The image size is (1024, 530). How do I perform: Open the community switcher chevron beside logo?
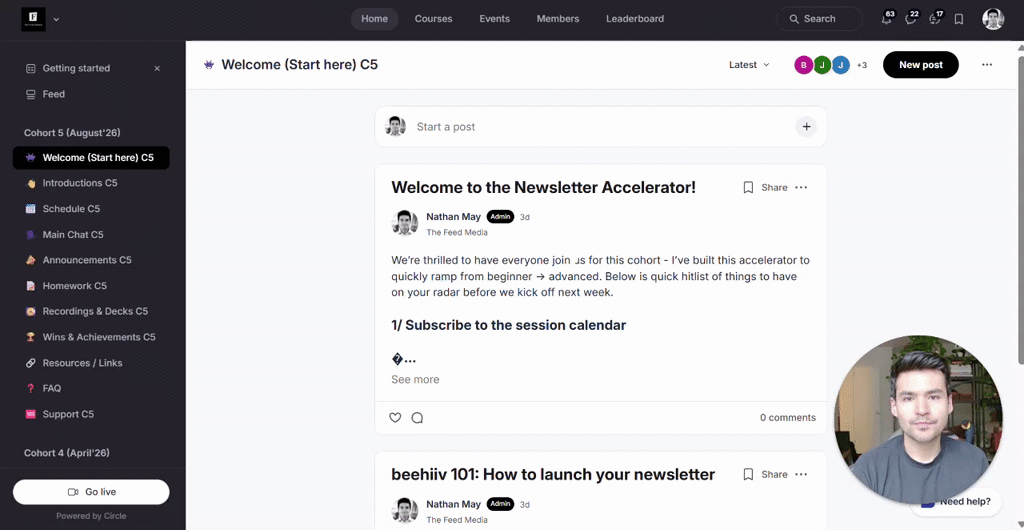[56, 19]
